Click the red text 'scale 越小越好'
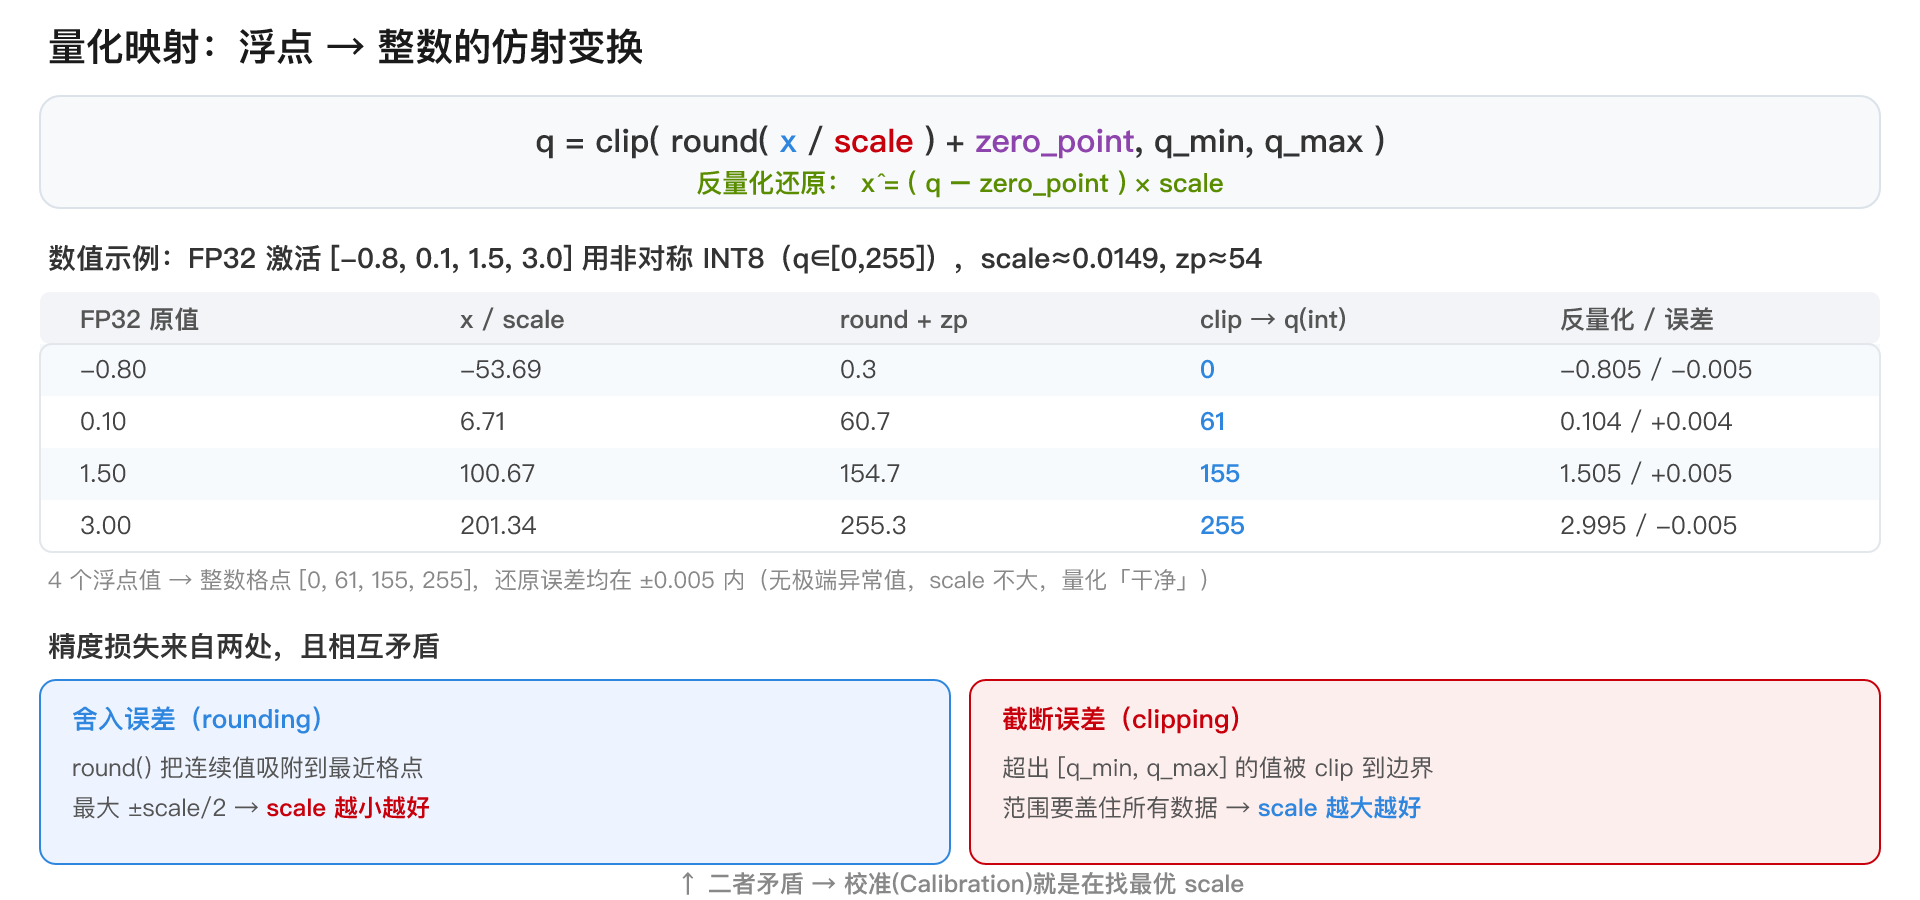Image resolution: width=1920 pixels, height=900 pixels. [348, 808]
